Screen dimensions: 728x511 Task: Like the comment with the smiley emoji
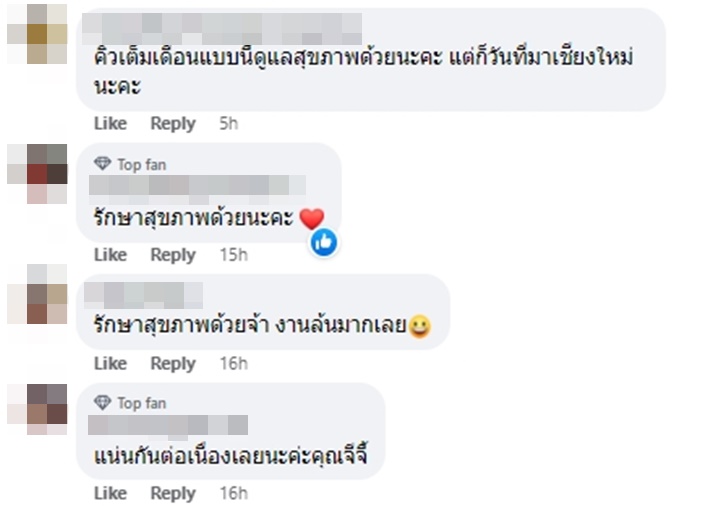click(110, 363)
